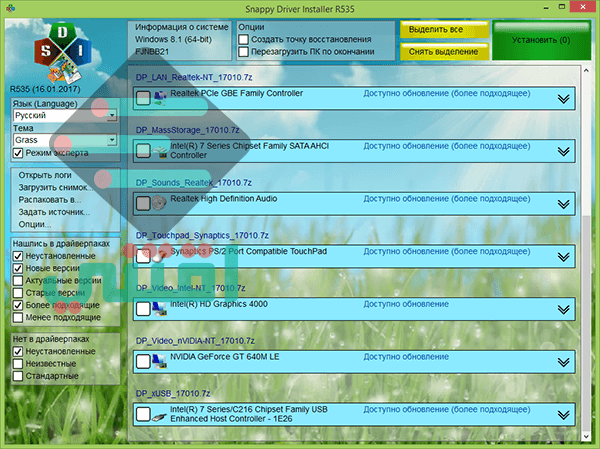Click the scrollbar down arrow
The image size is (600, 449).
point(586,436)
